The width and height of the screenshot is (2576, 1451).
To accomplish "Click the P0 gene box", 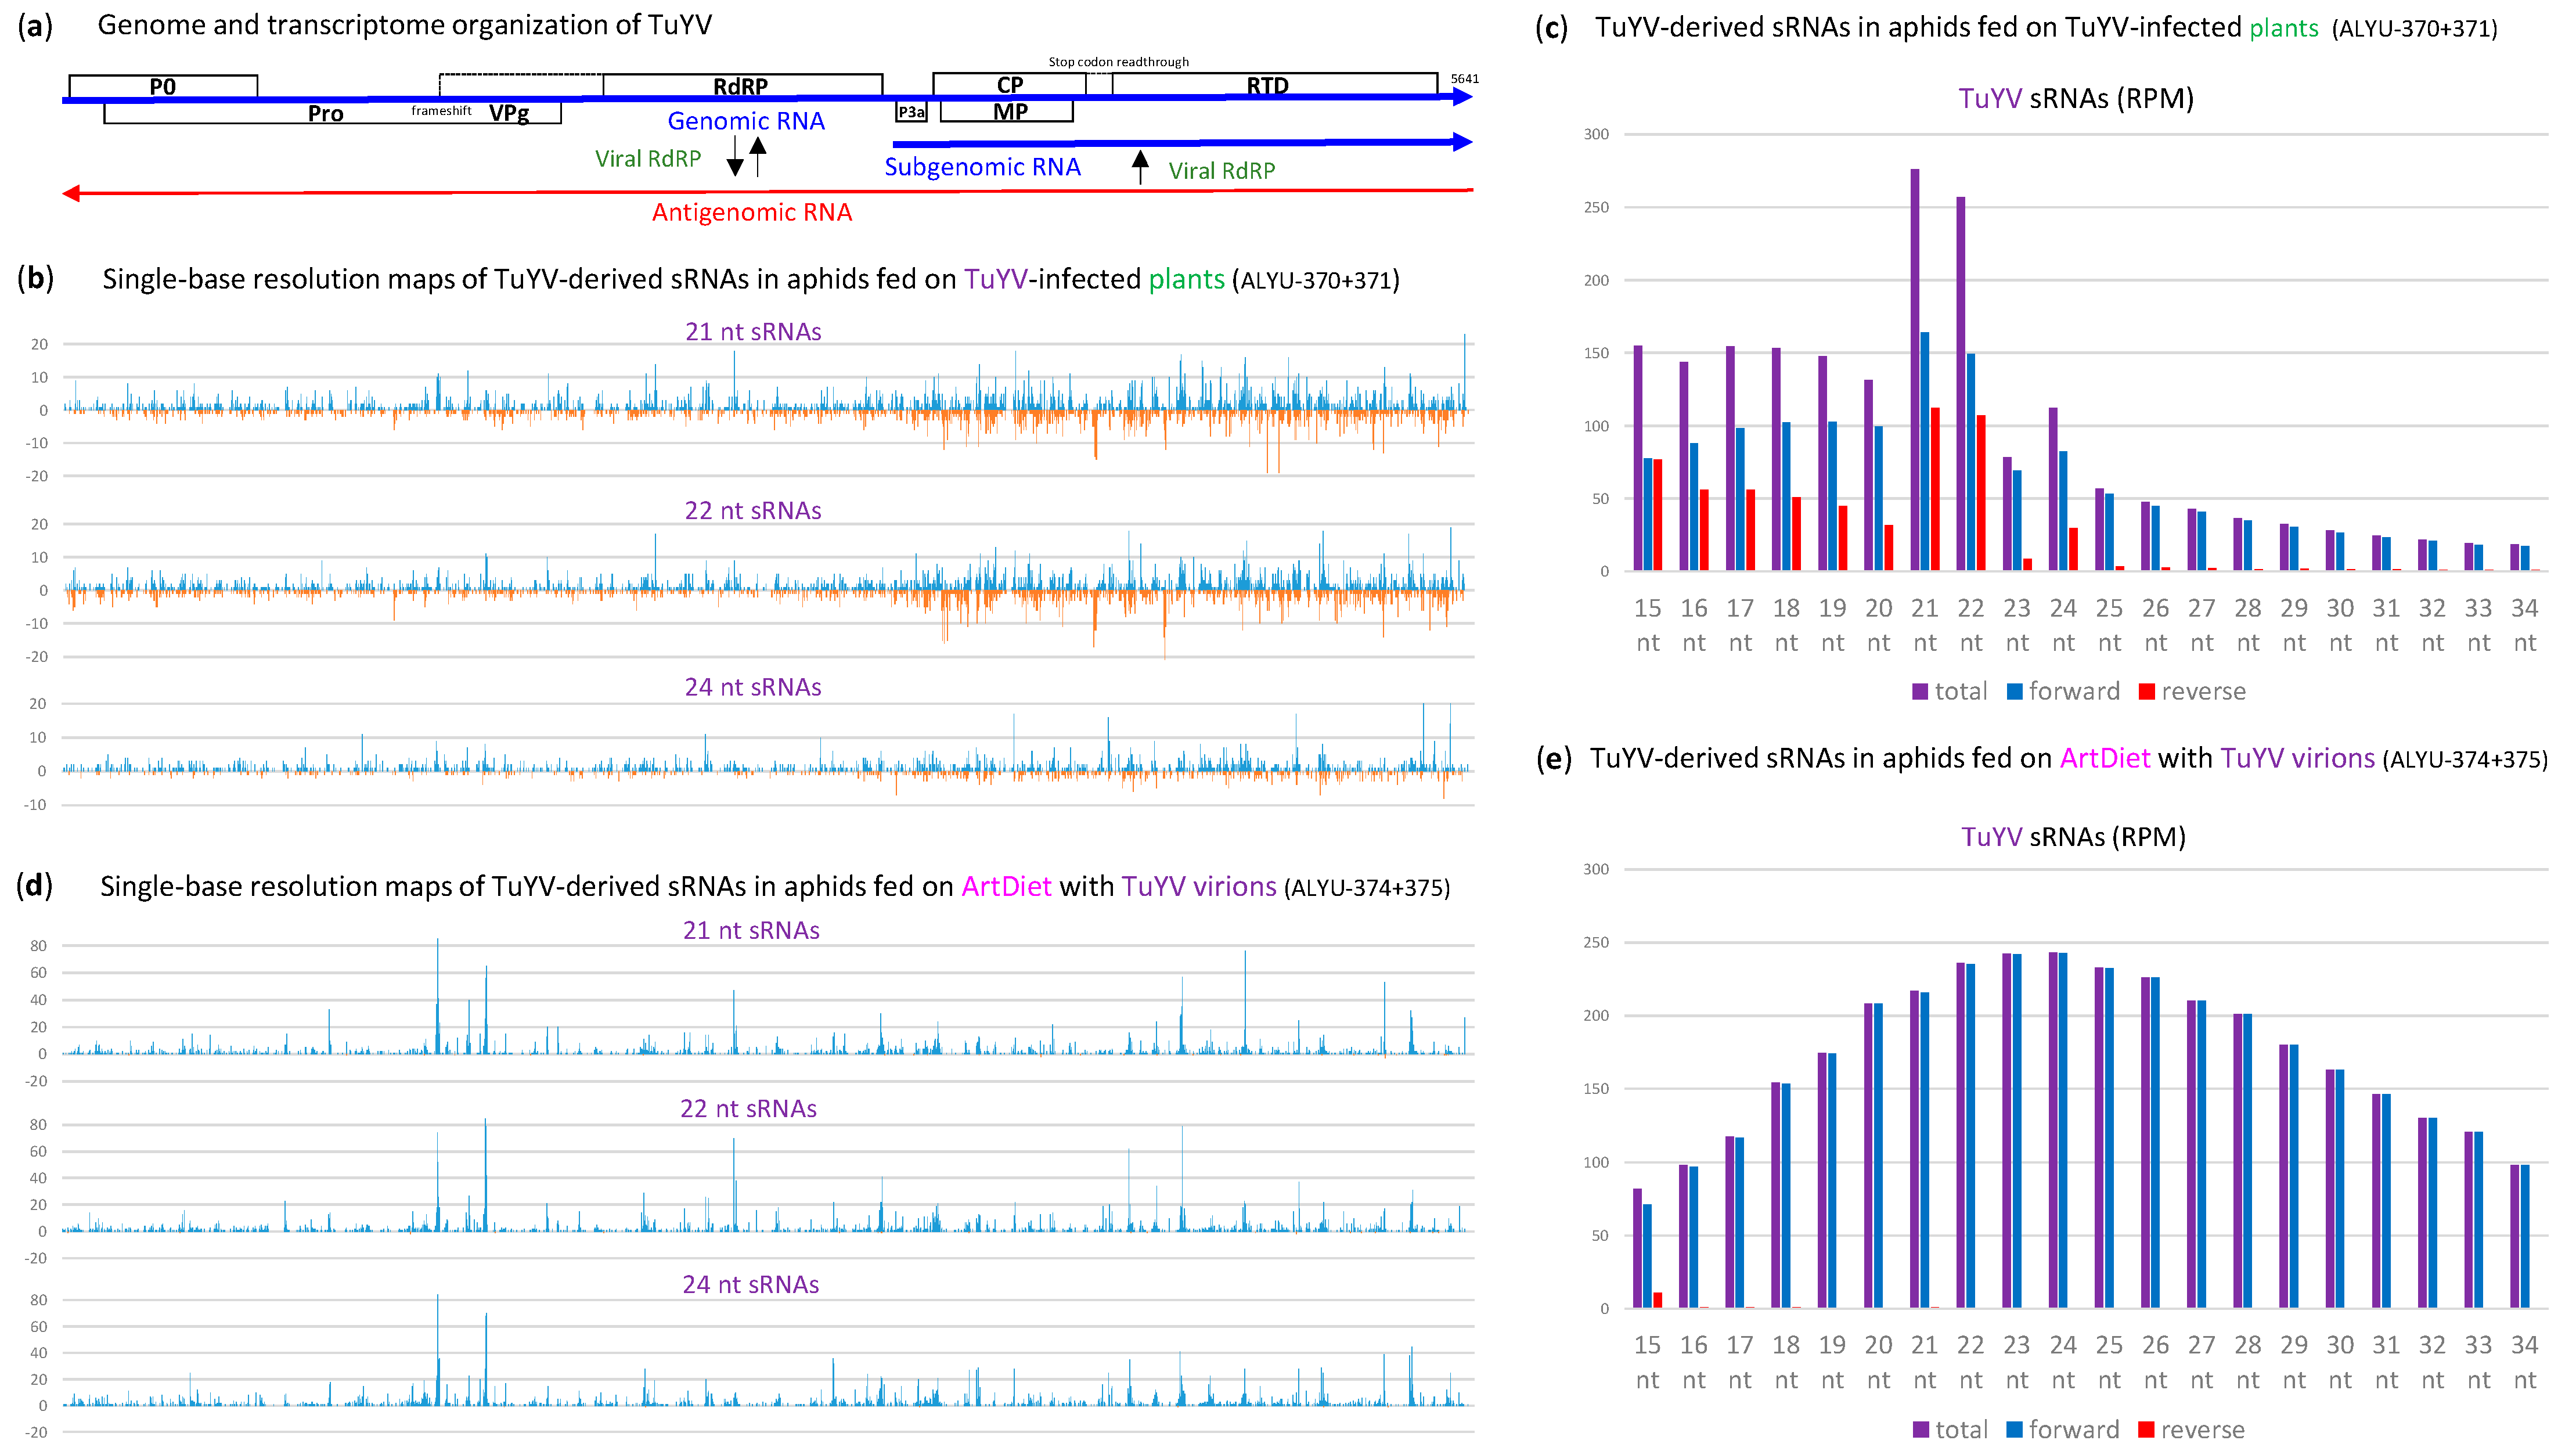I will [163, 86].
